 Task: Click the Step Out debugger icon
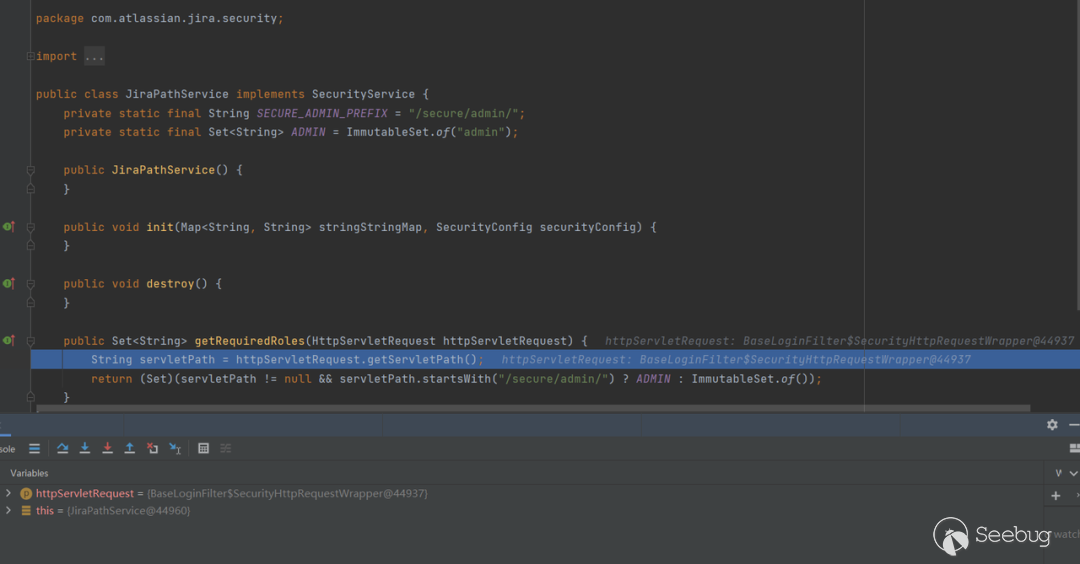(129, 448)
